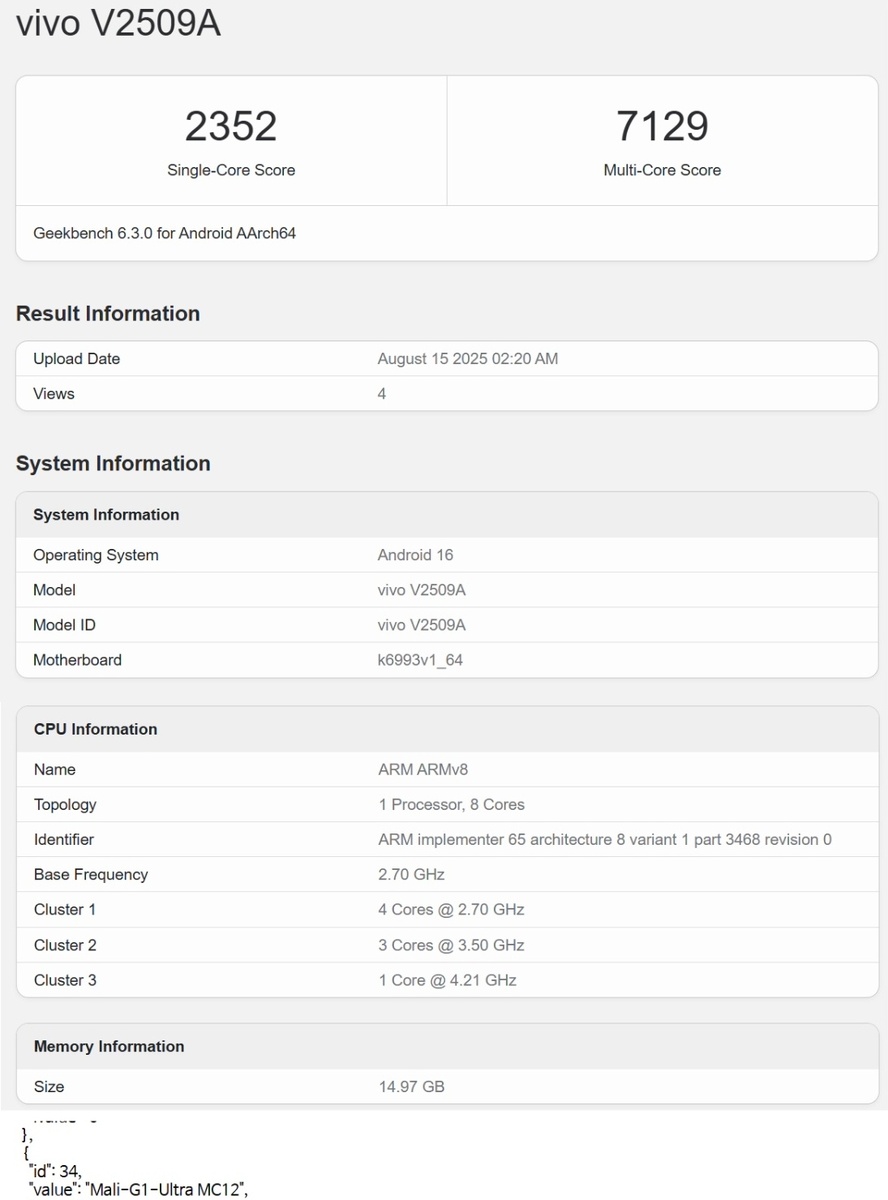Click the Memory Information table header

(447, 1046)
